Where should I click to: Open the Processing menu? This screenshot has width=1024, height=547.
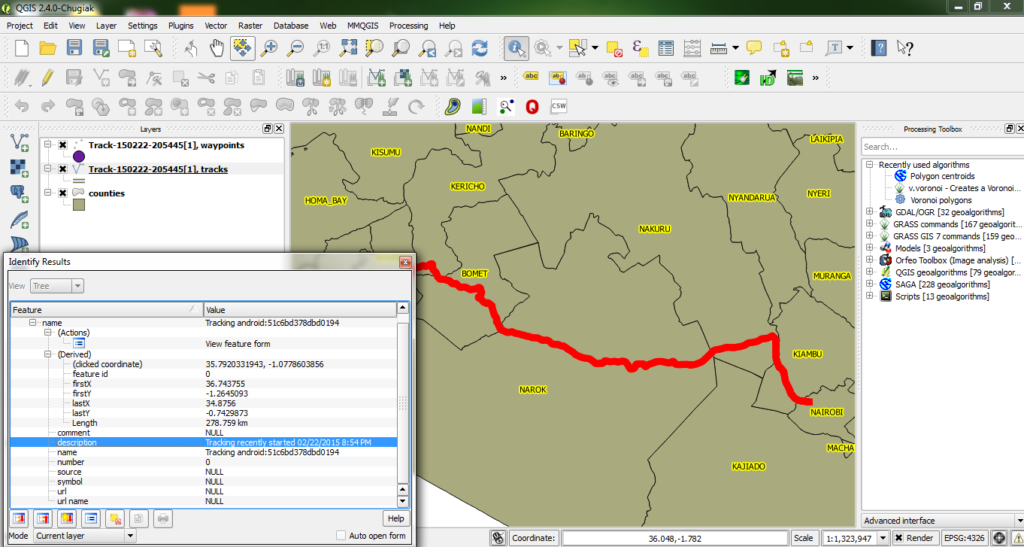point(408,25)
